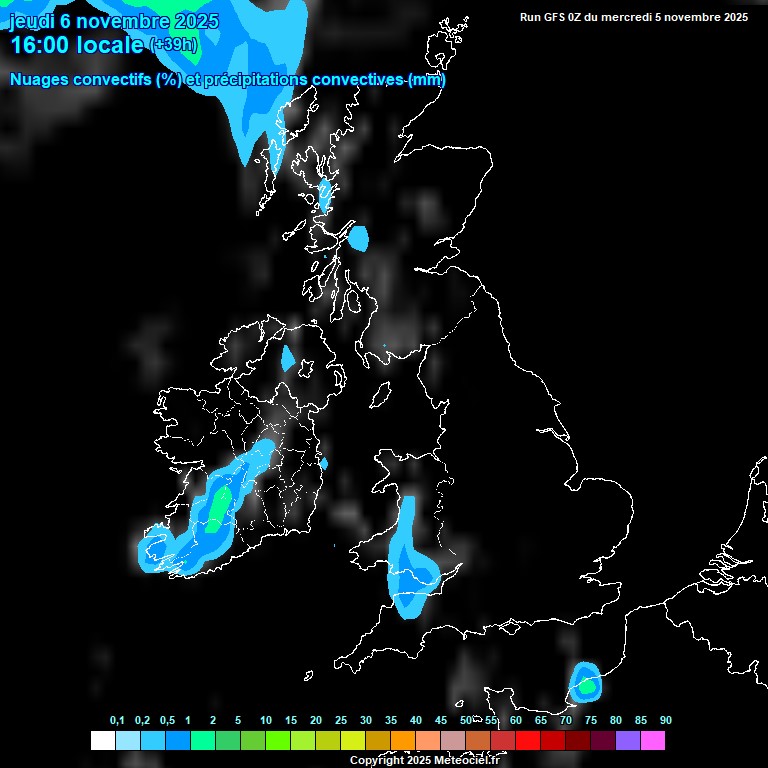Click the green precipitation spot on the French coast
The height and width of the screenshot is (768, 768).
click(586, 686)
